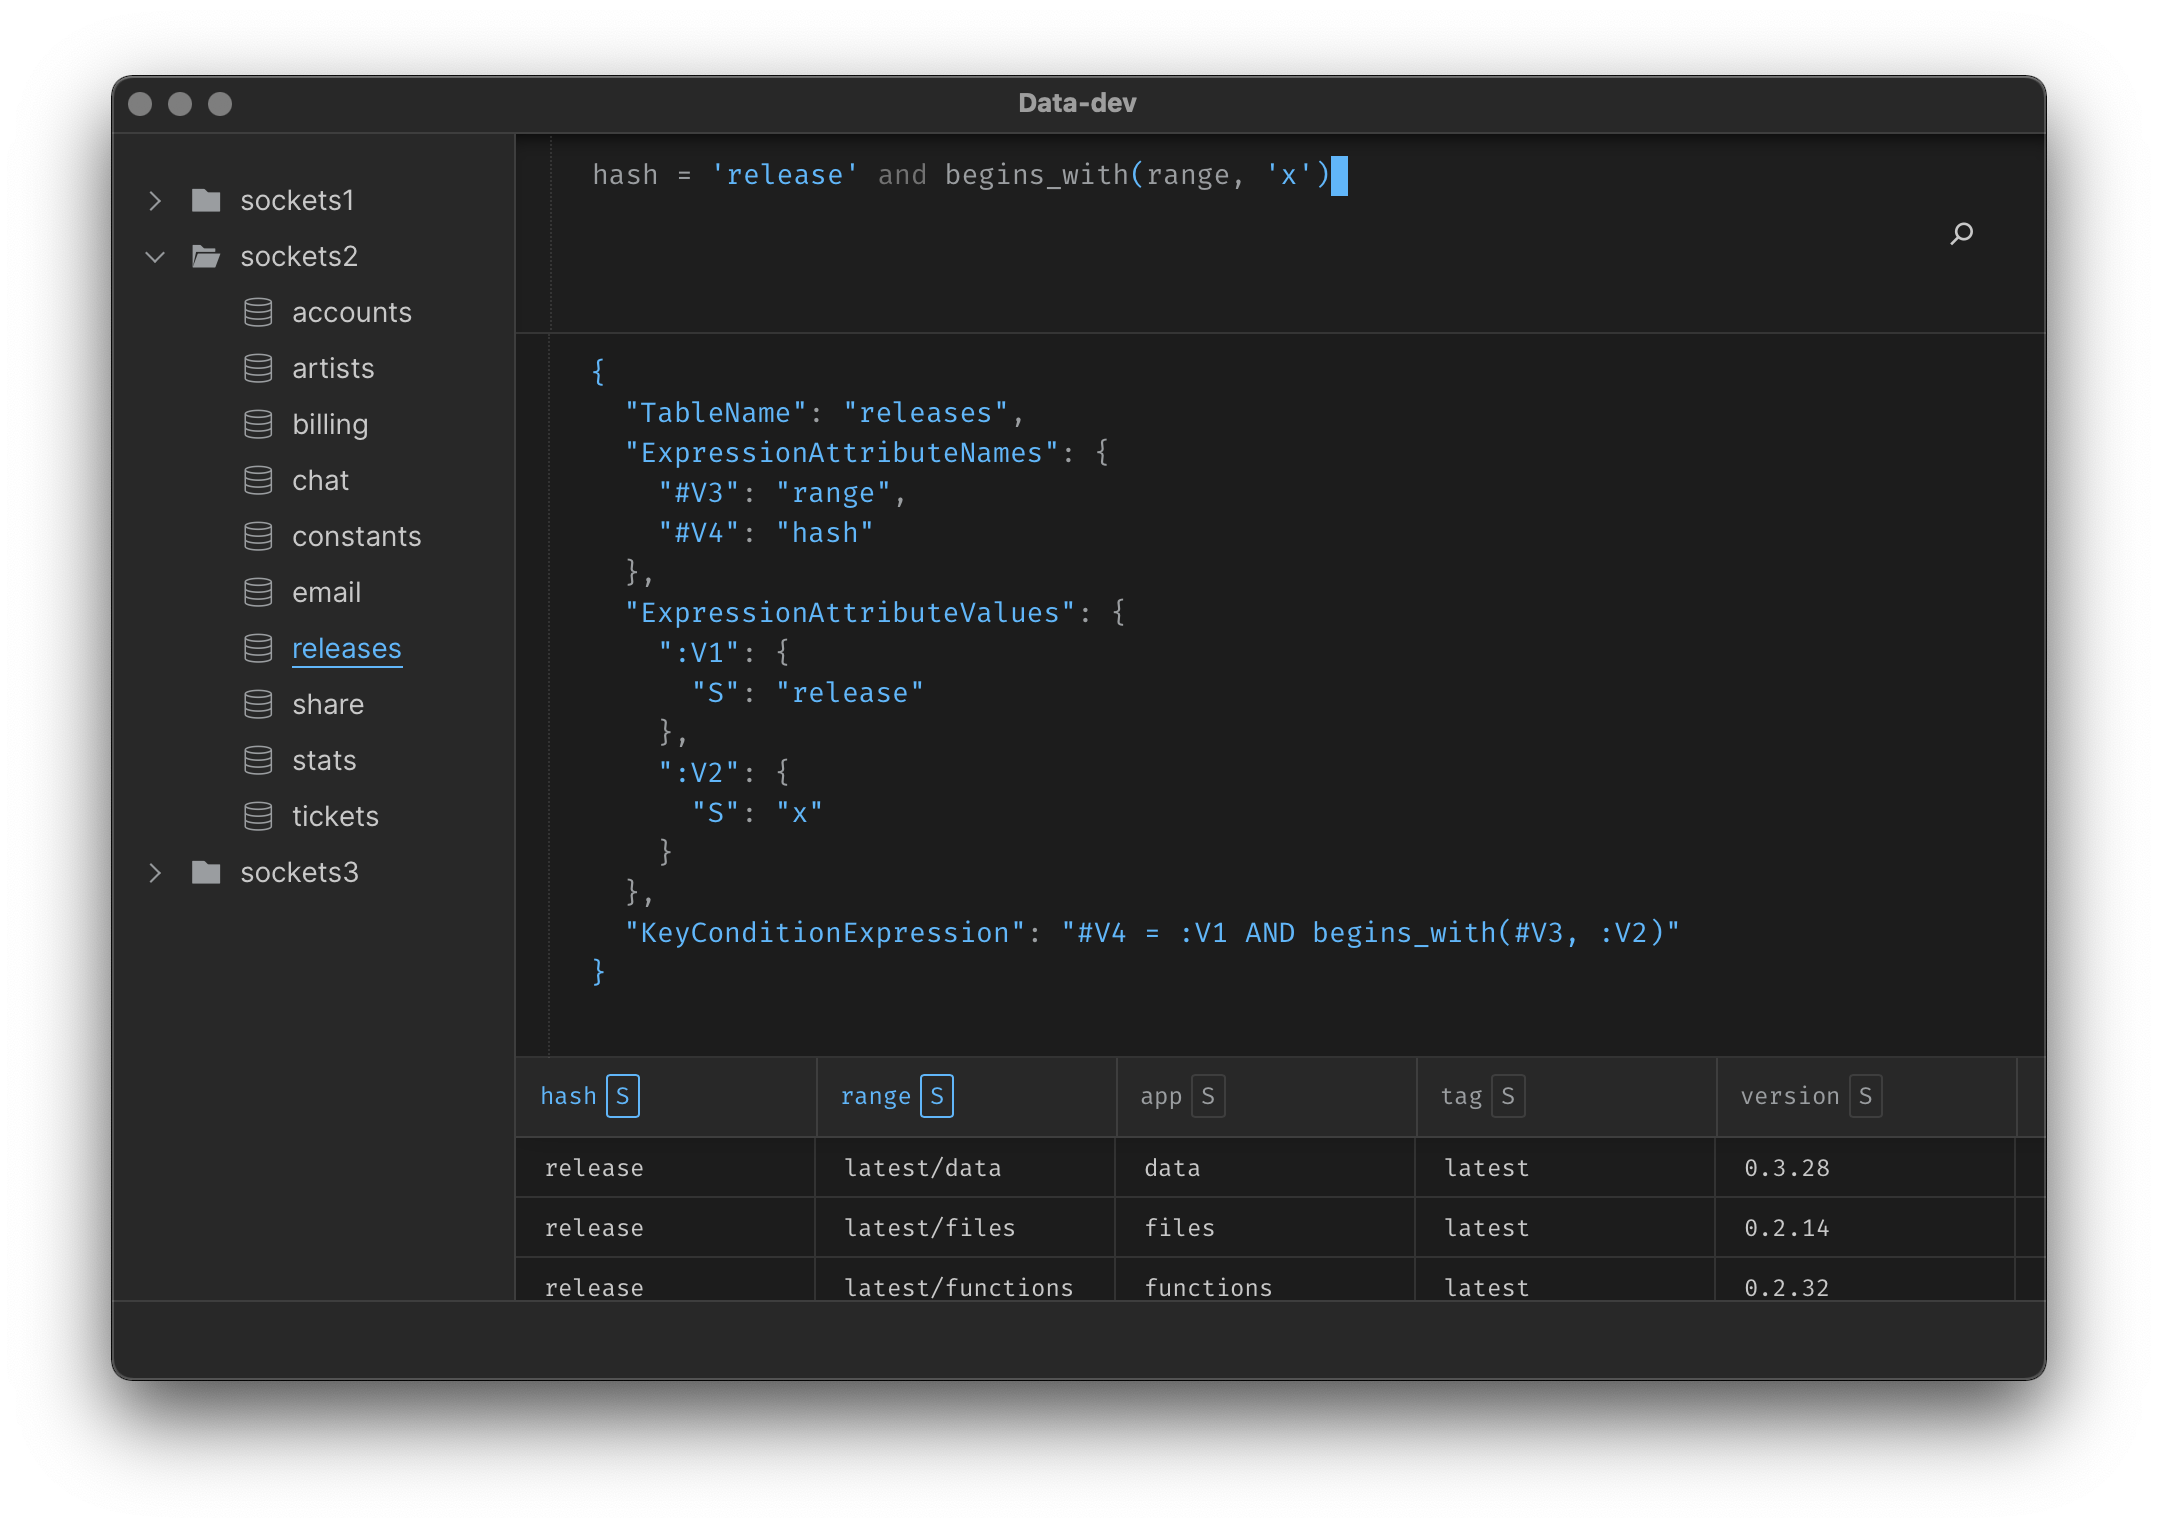Expand the sockets1 folder chevron

tap(155, 201)
